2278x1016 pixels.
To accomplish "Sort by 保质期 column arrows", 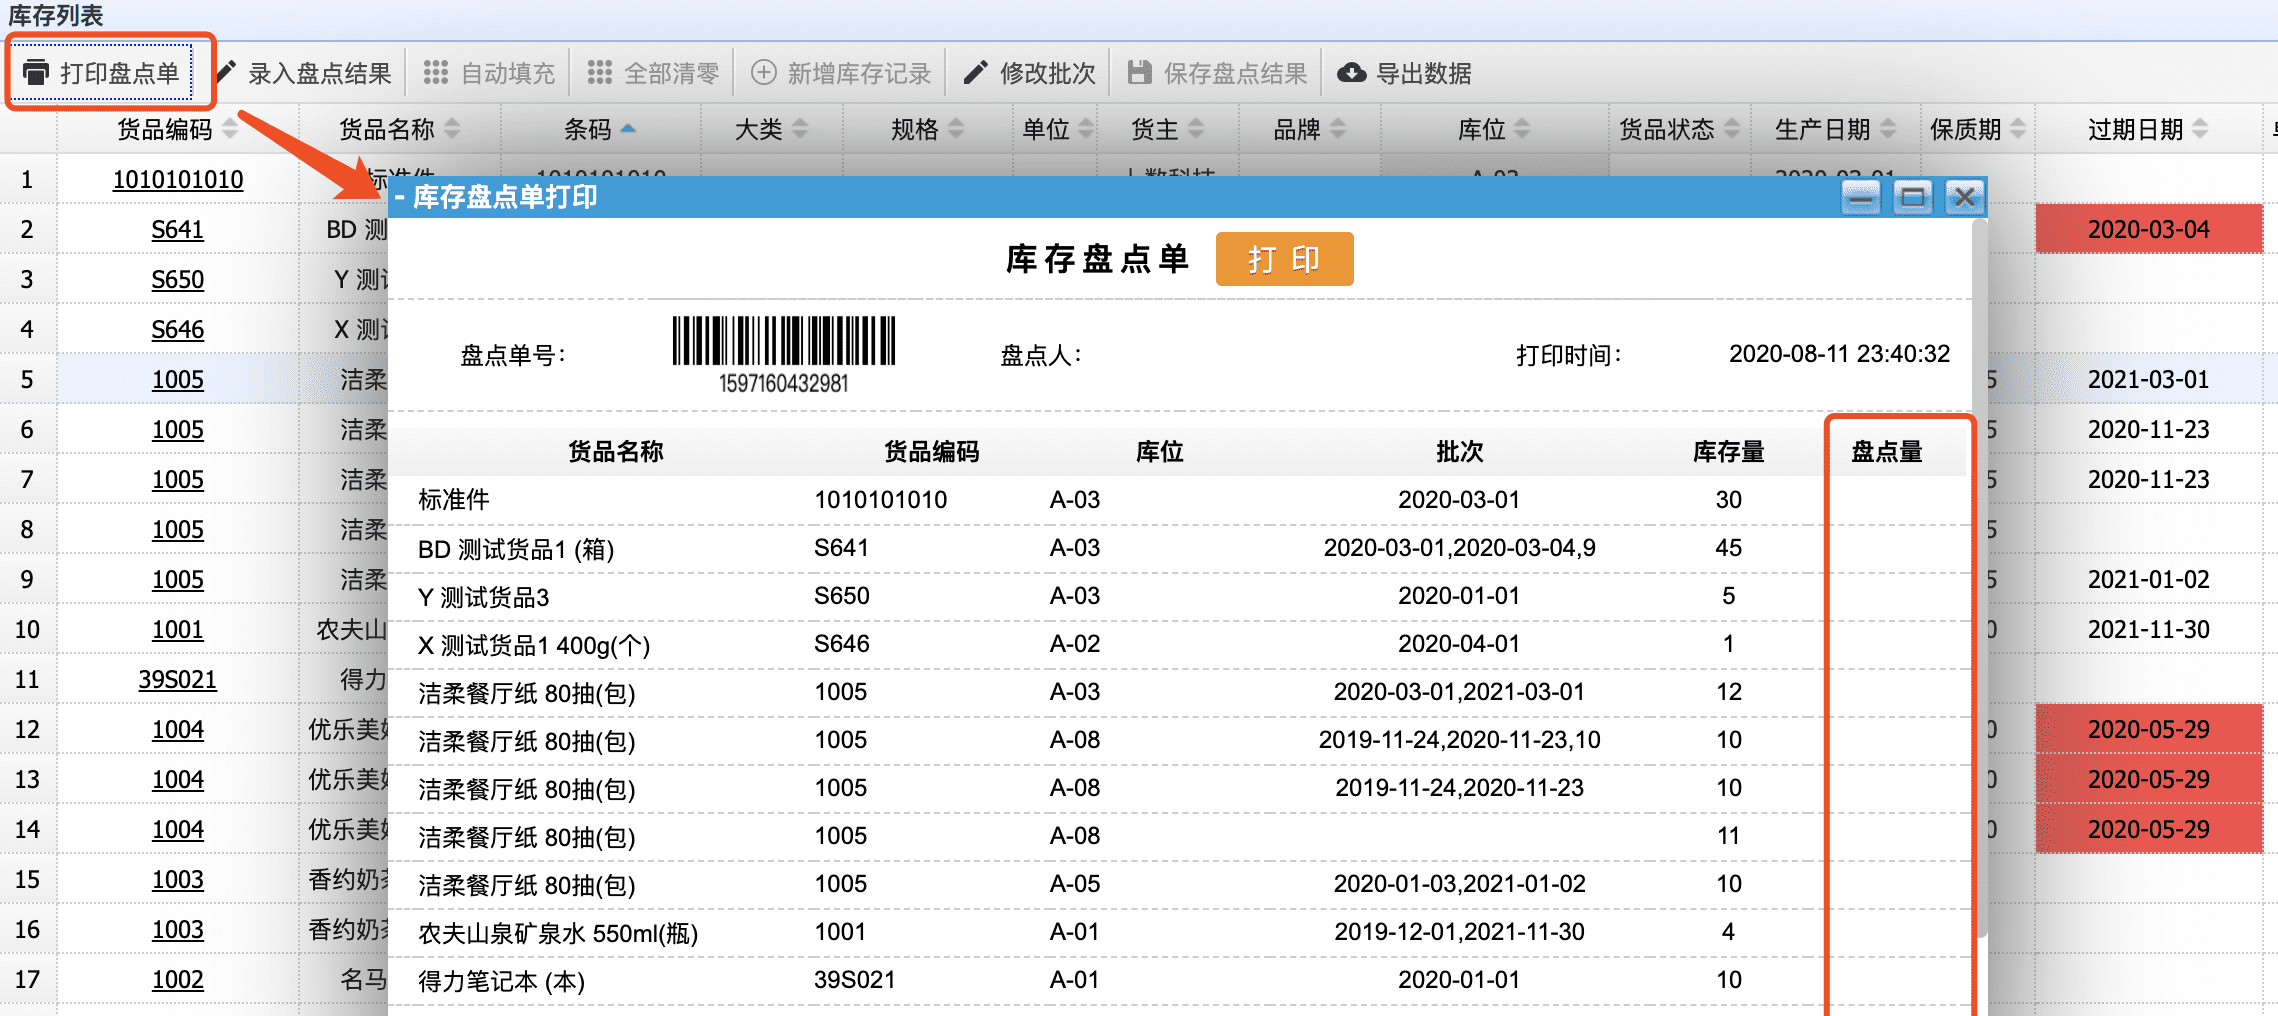I will pyautogui.click(x=2018, y=129).
